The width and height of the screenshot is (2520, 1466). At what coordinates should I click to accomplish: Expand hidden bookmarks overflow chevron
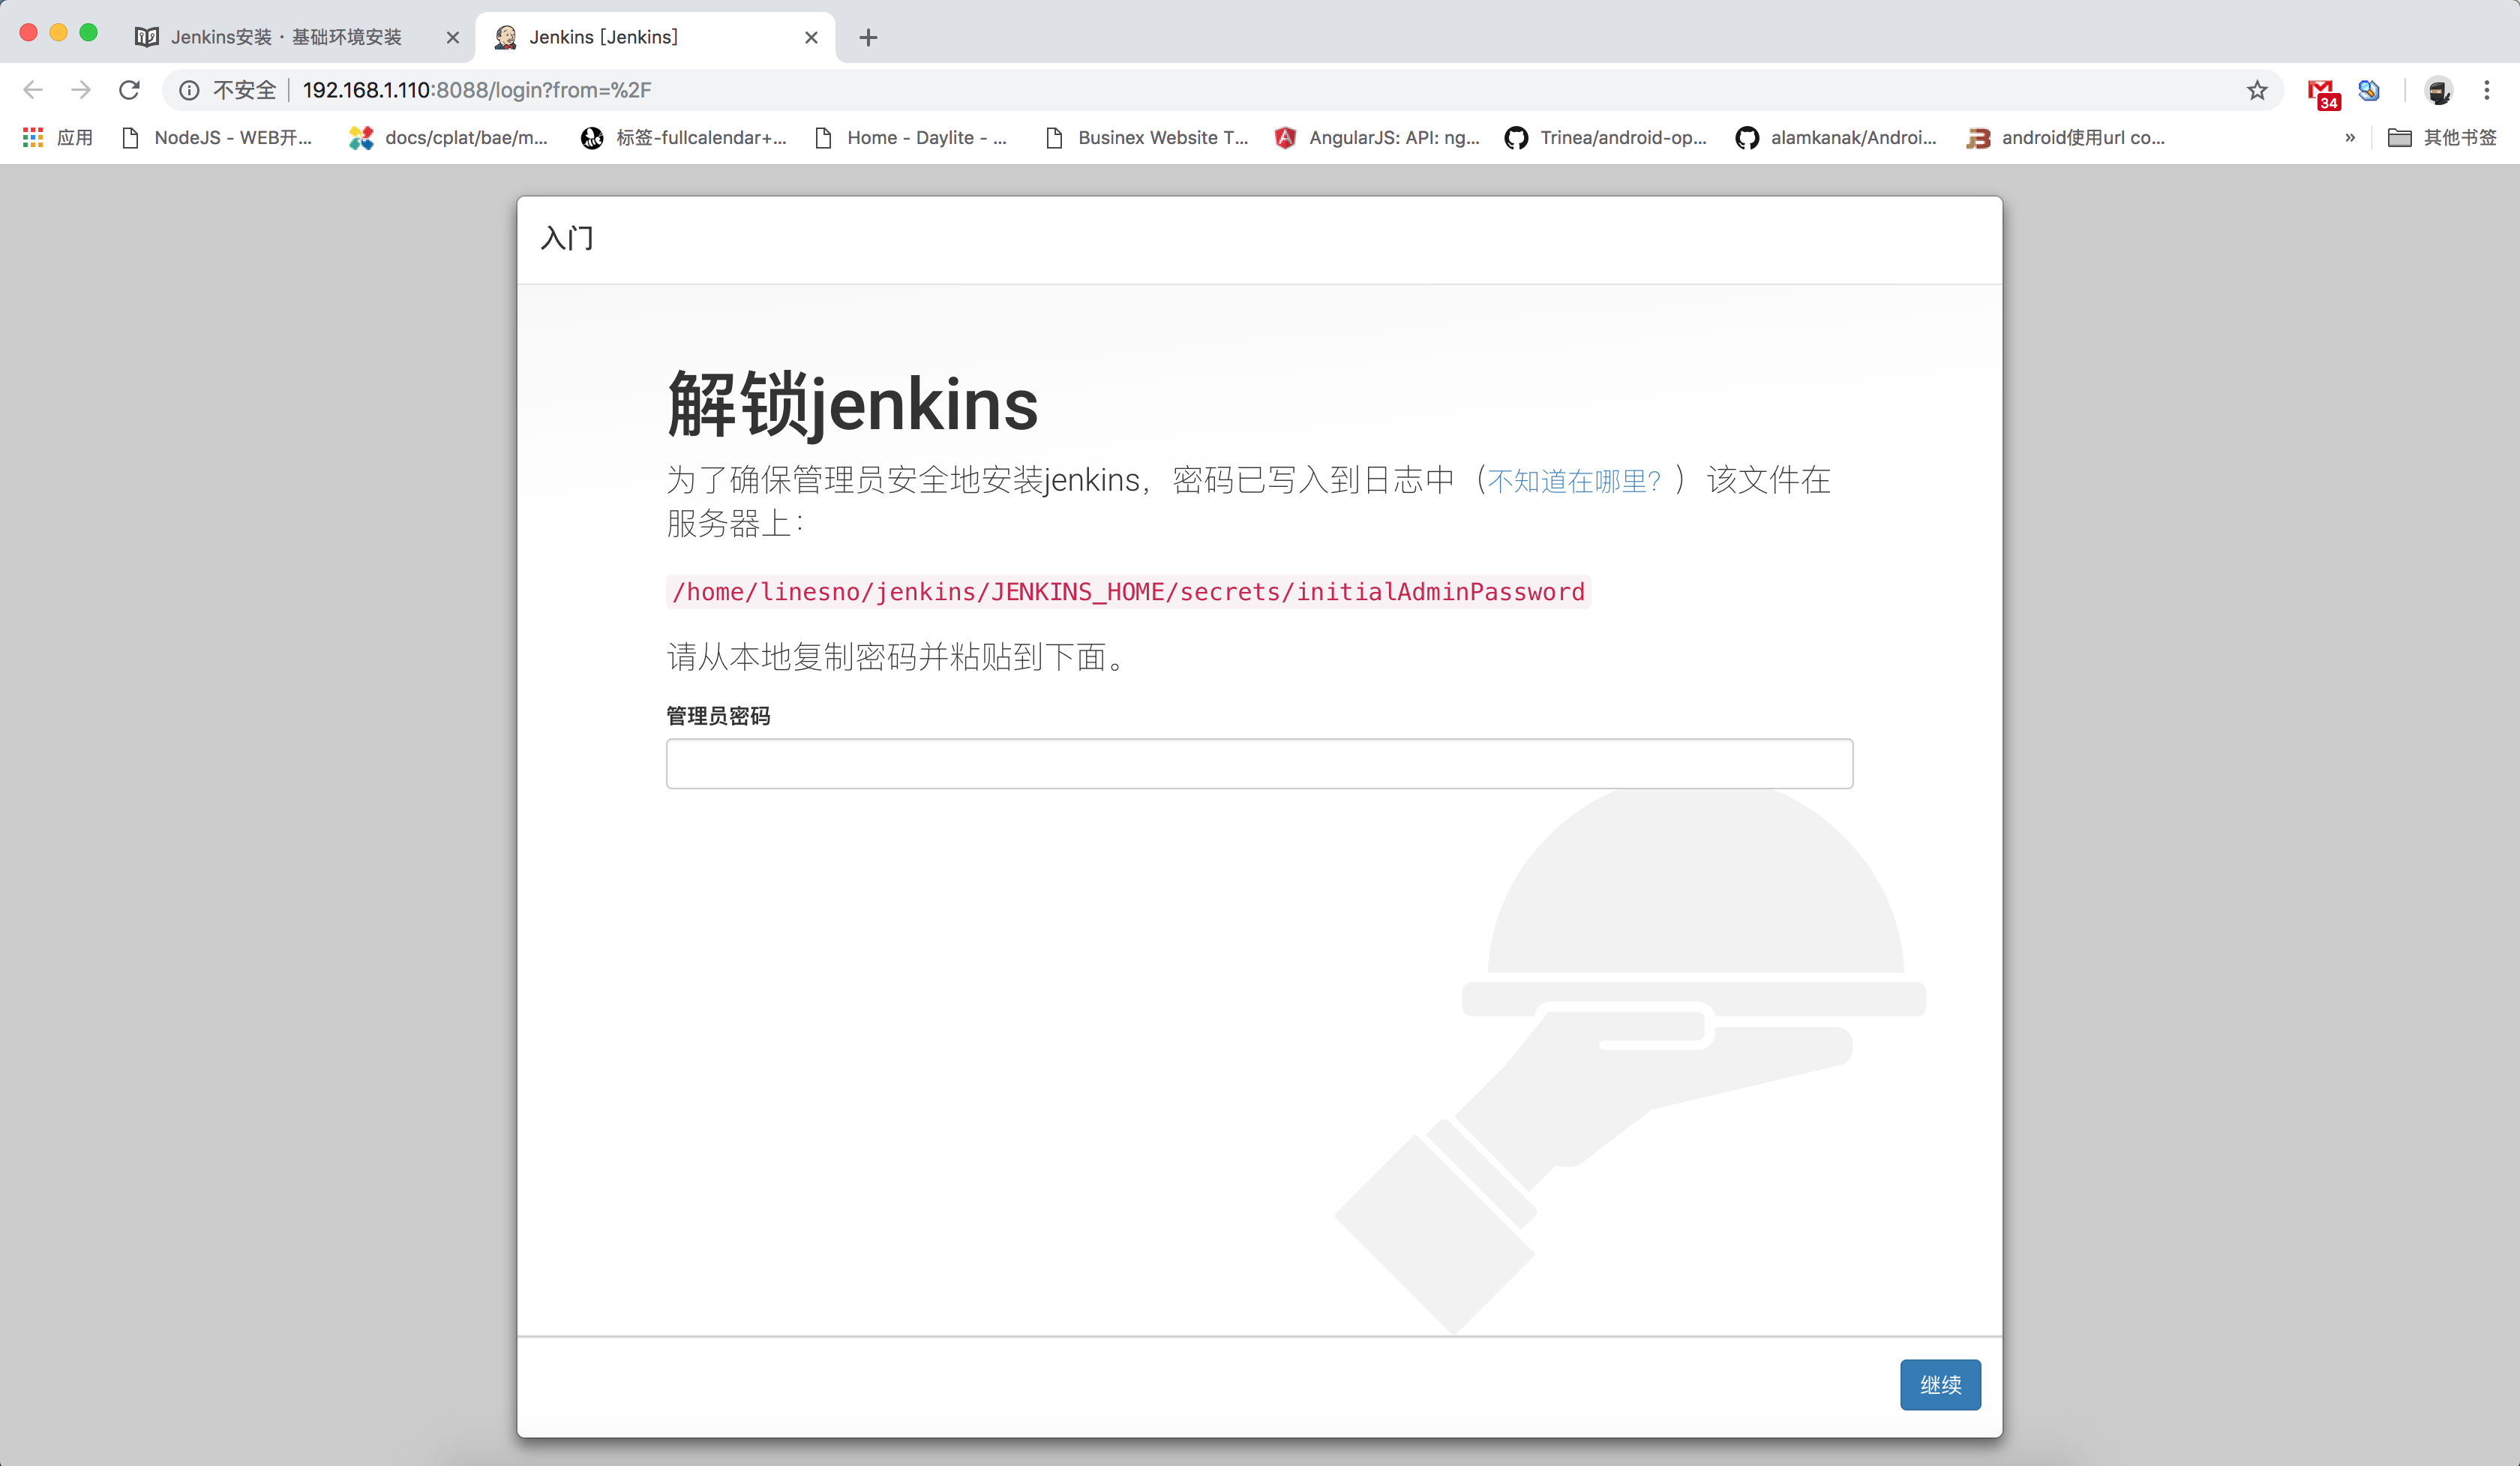(x=2350, y=138)
